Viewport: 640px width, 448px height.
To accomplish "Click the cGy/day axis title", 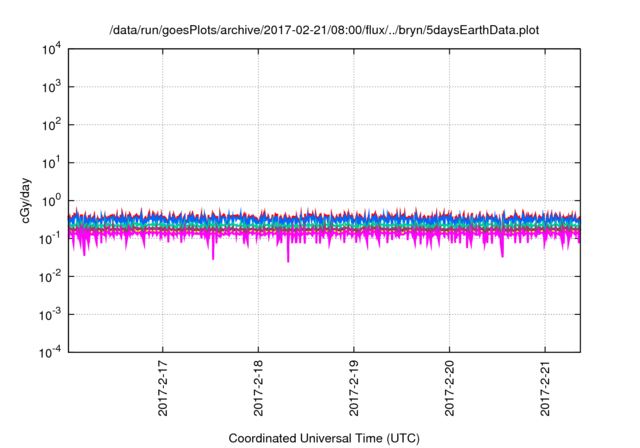I will [x=26, y=200].
